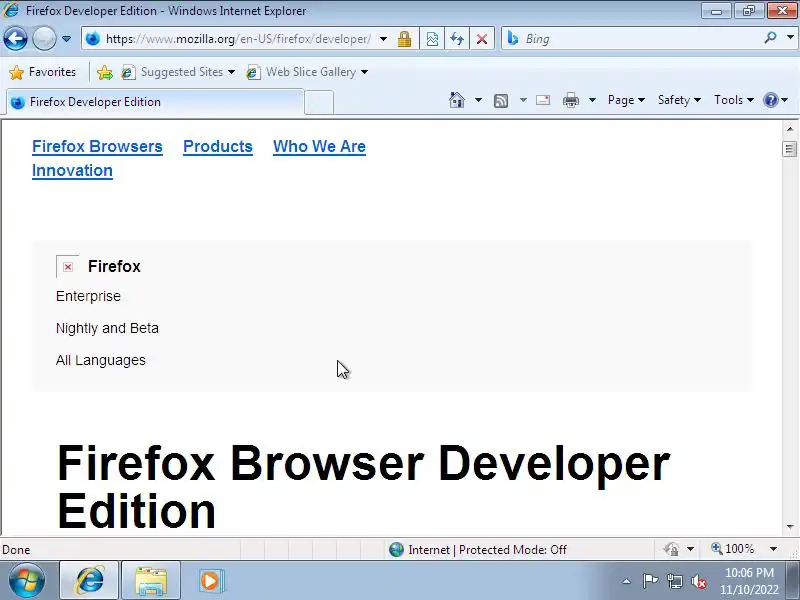Screen dimensions: 800x600
Task: Show hidden tray icons arrow
Action: click(626, 581)
